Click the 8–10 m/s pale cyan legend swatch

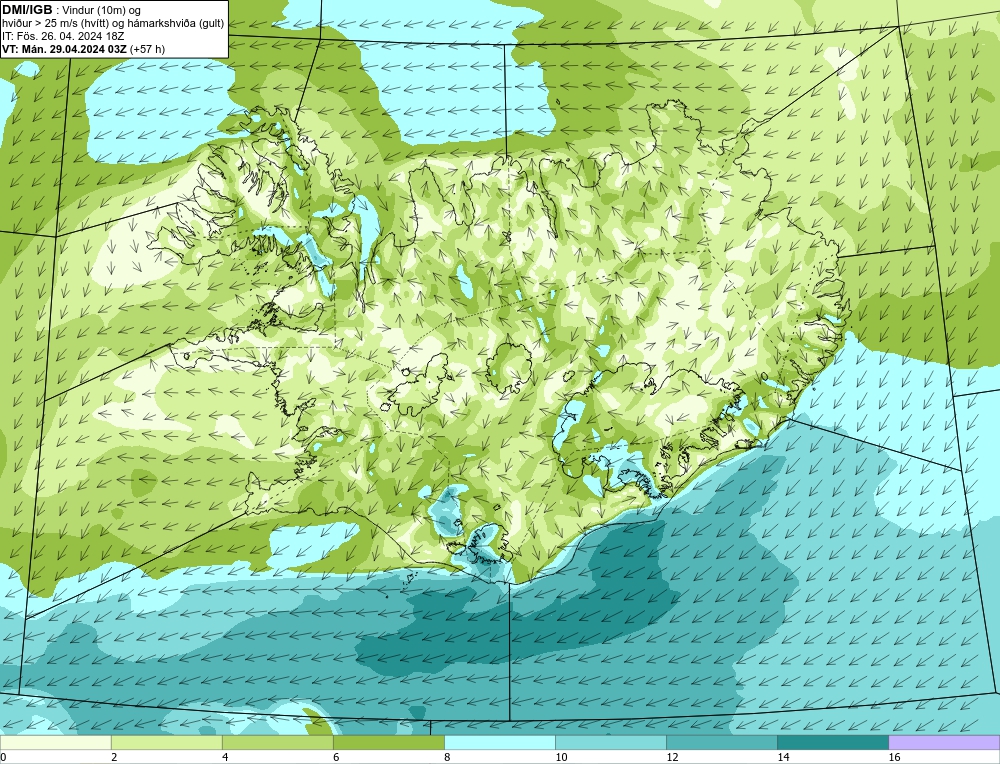[499, 742]
